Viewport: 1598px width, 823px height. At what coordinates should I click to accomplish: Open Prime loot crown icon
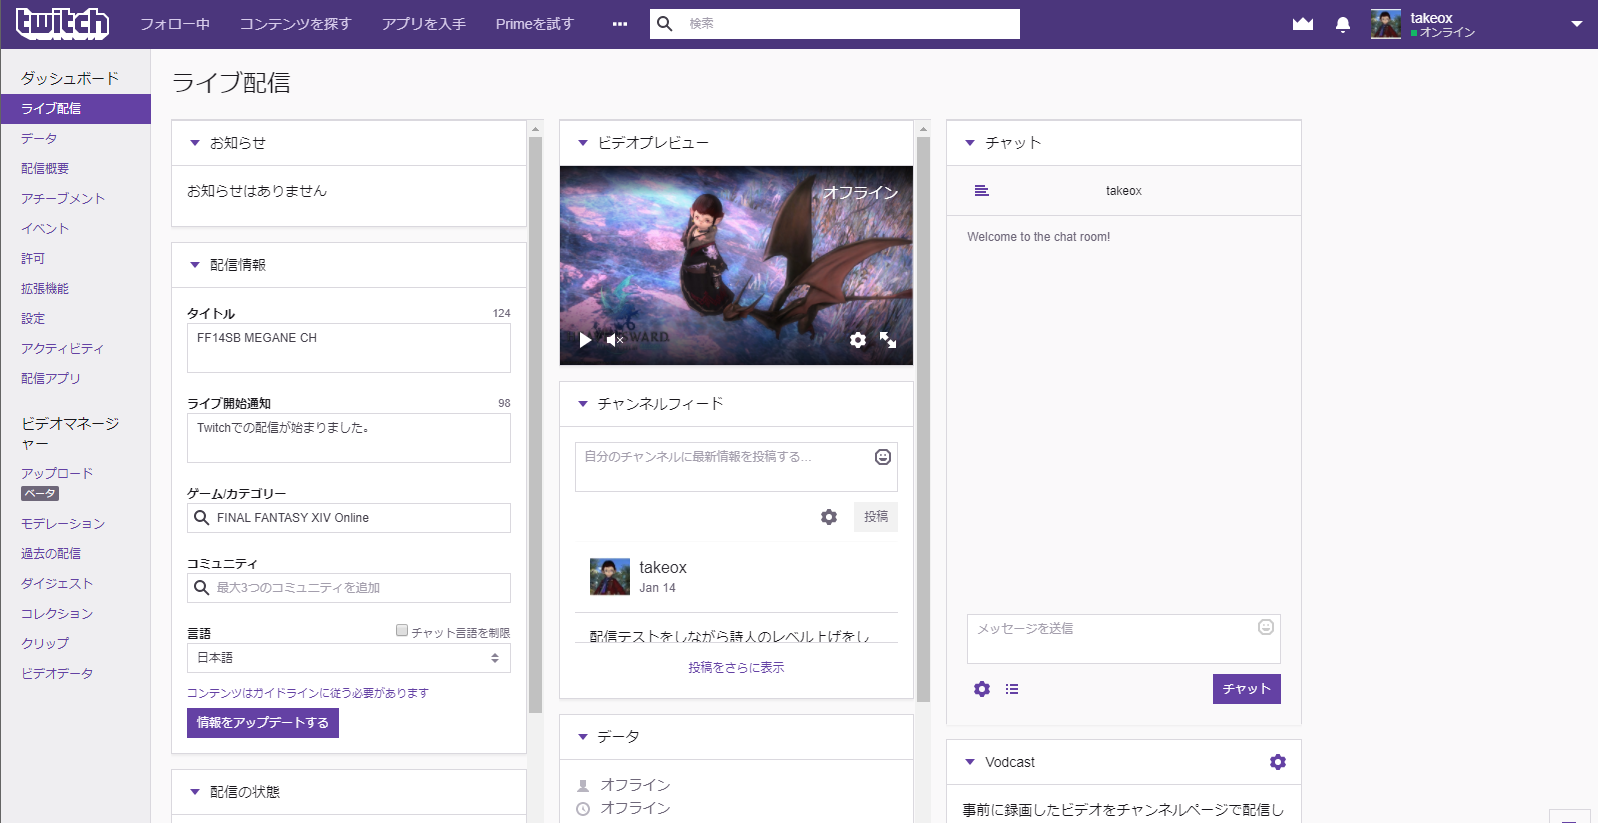point(1303,24)
